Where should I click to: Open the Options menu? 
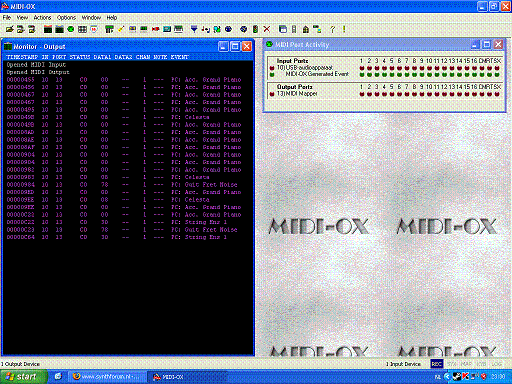(66, 17)
